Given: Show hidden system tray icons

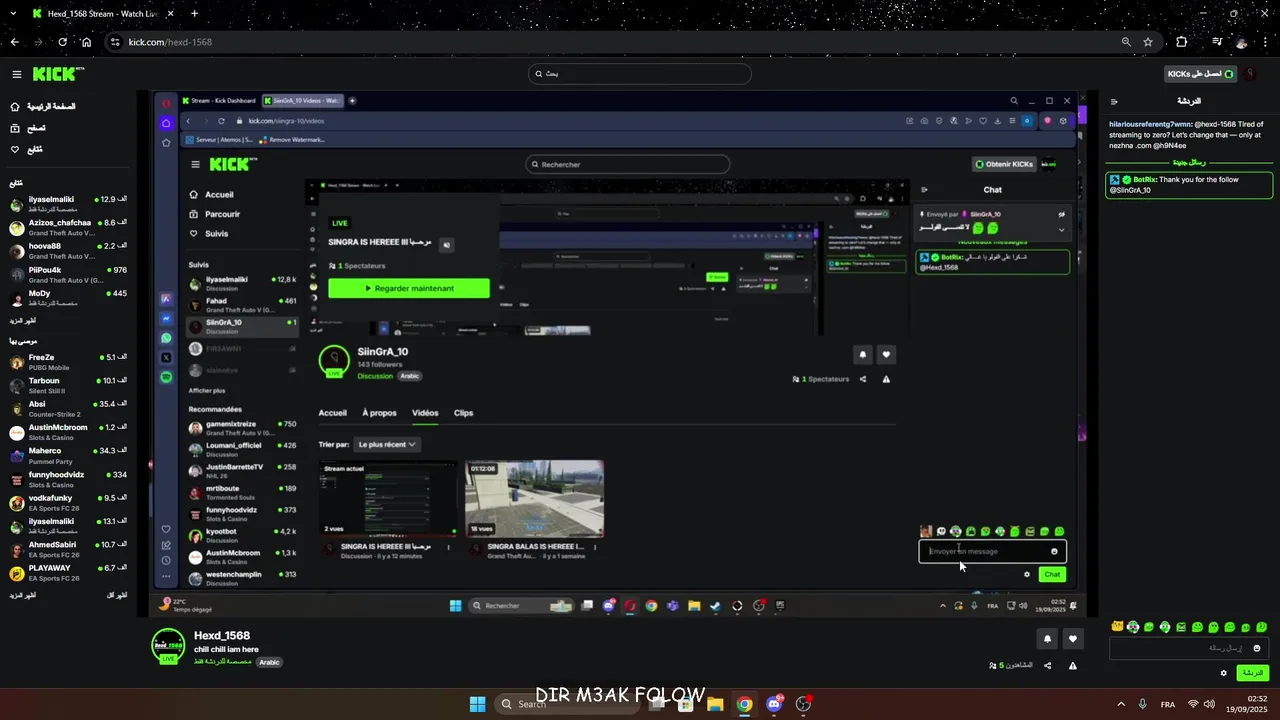Looking at the screenshot, I should point(1120,704).
